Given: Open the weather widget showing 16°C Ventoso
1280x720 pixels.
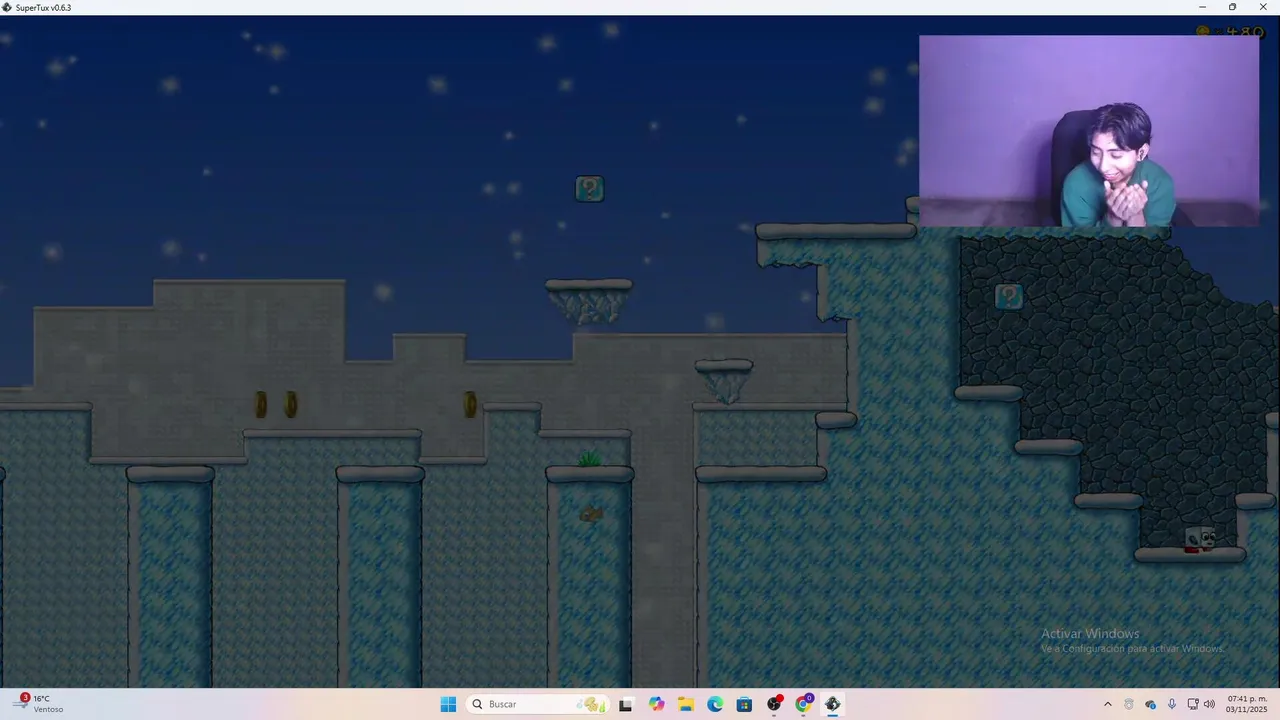Looking at the screenshot, I should pyautogui.click(x=40, y=704).
